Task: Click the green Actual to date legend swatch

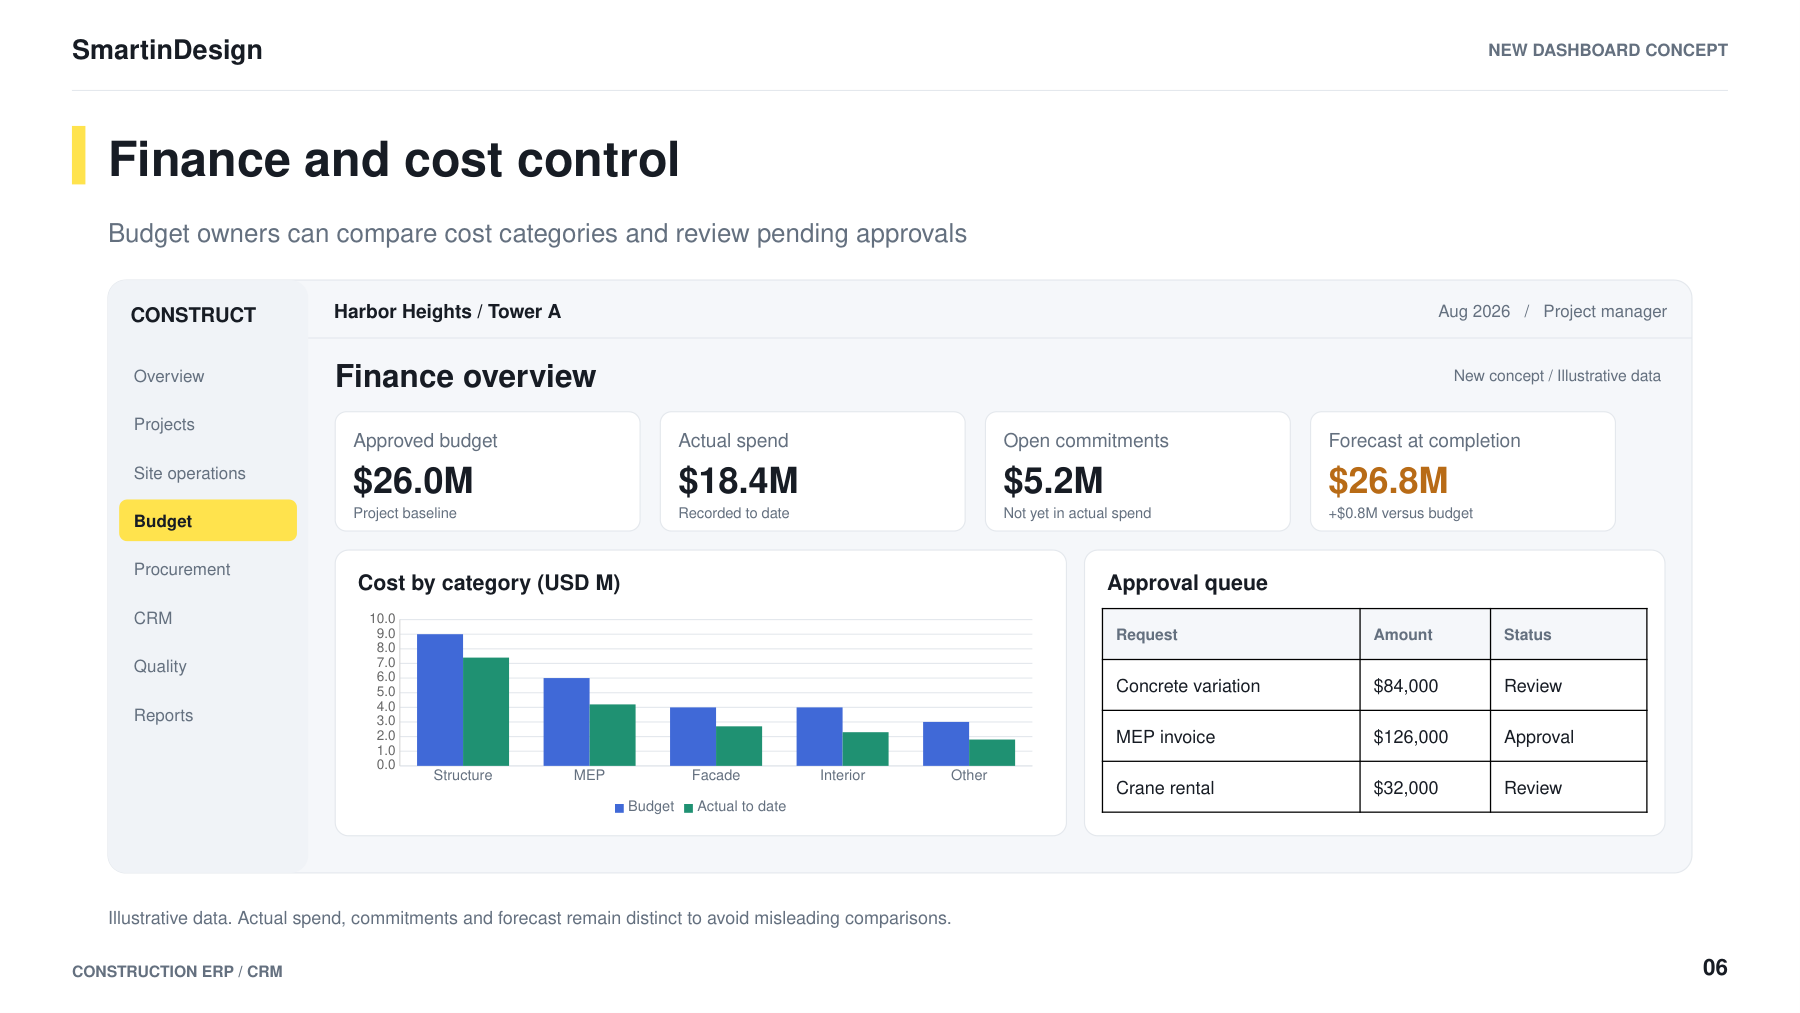Action: tap(688, 808)
